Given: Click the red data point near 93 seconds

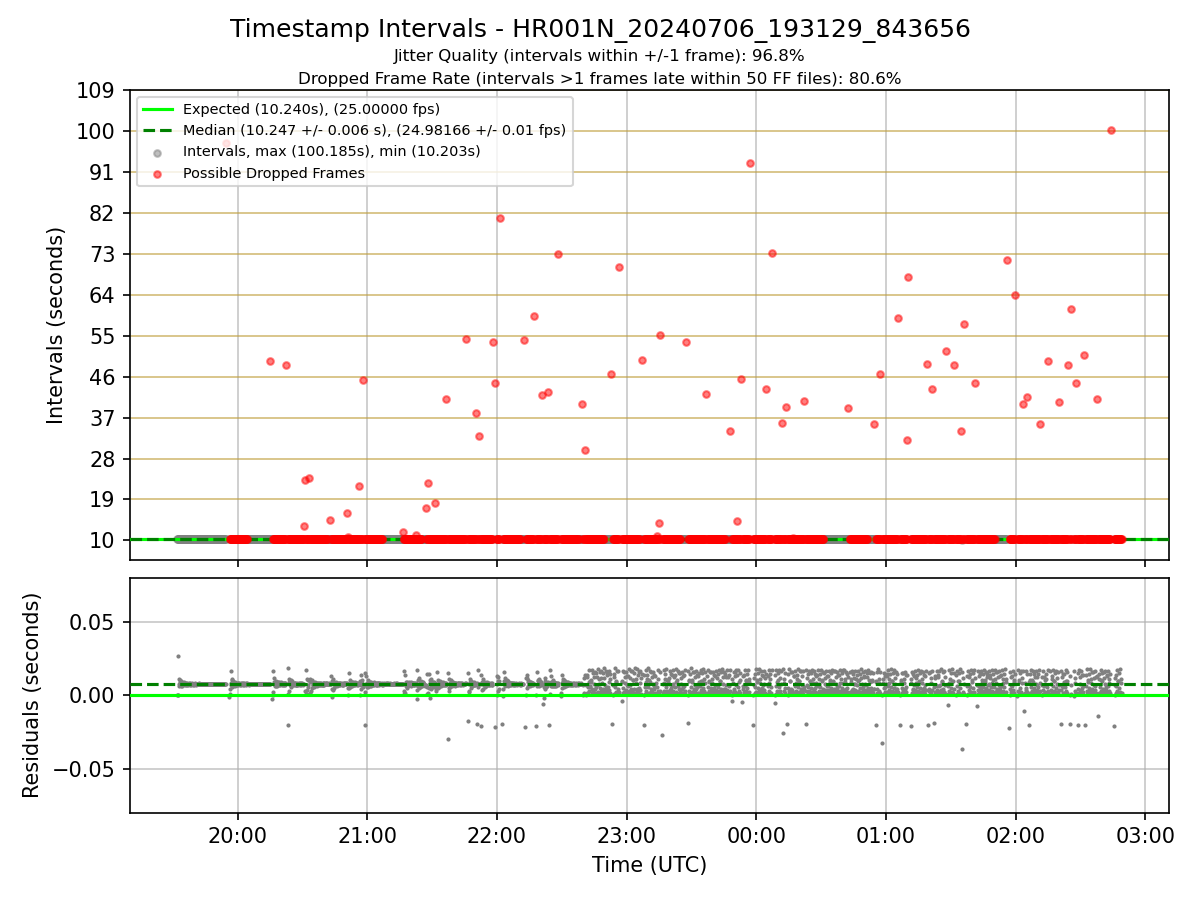Looking at the screenshot, I should coord(750,163).
